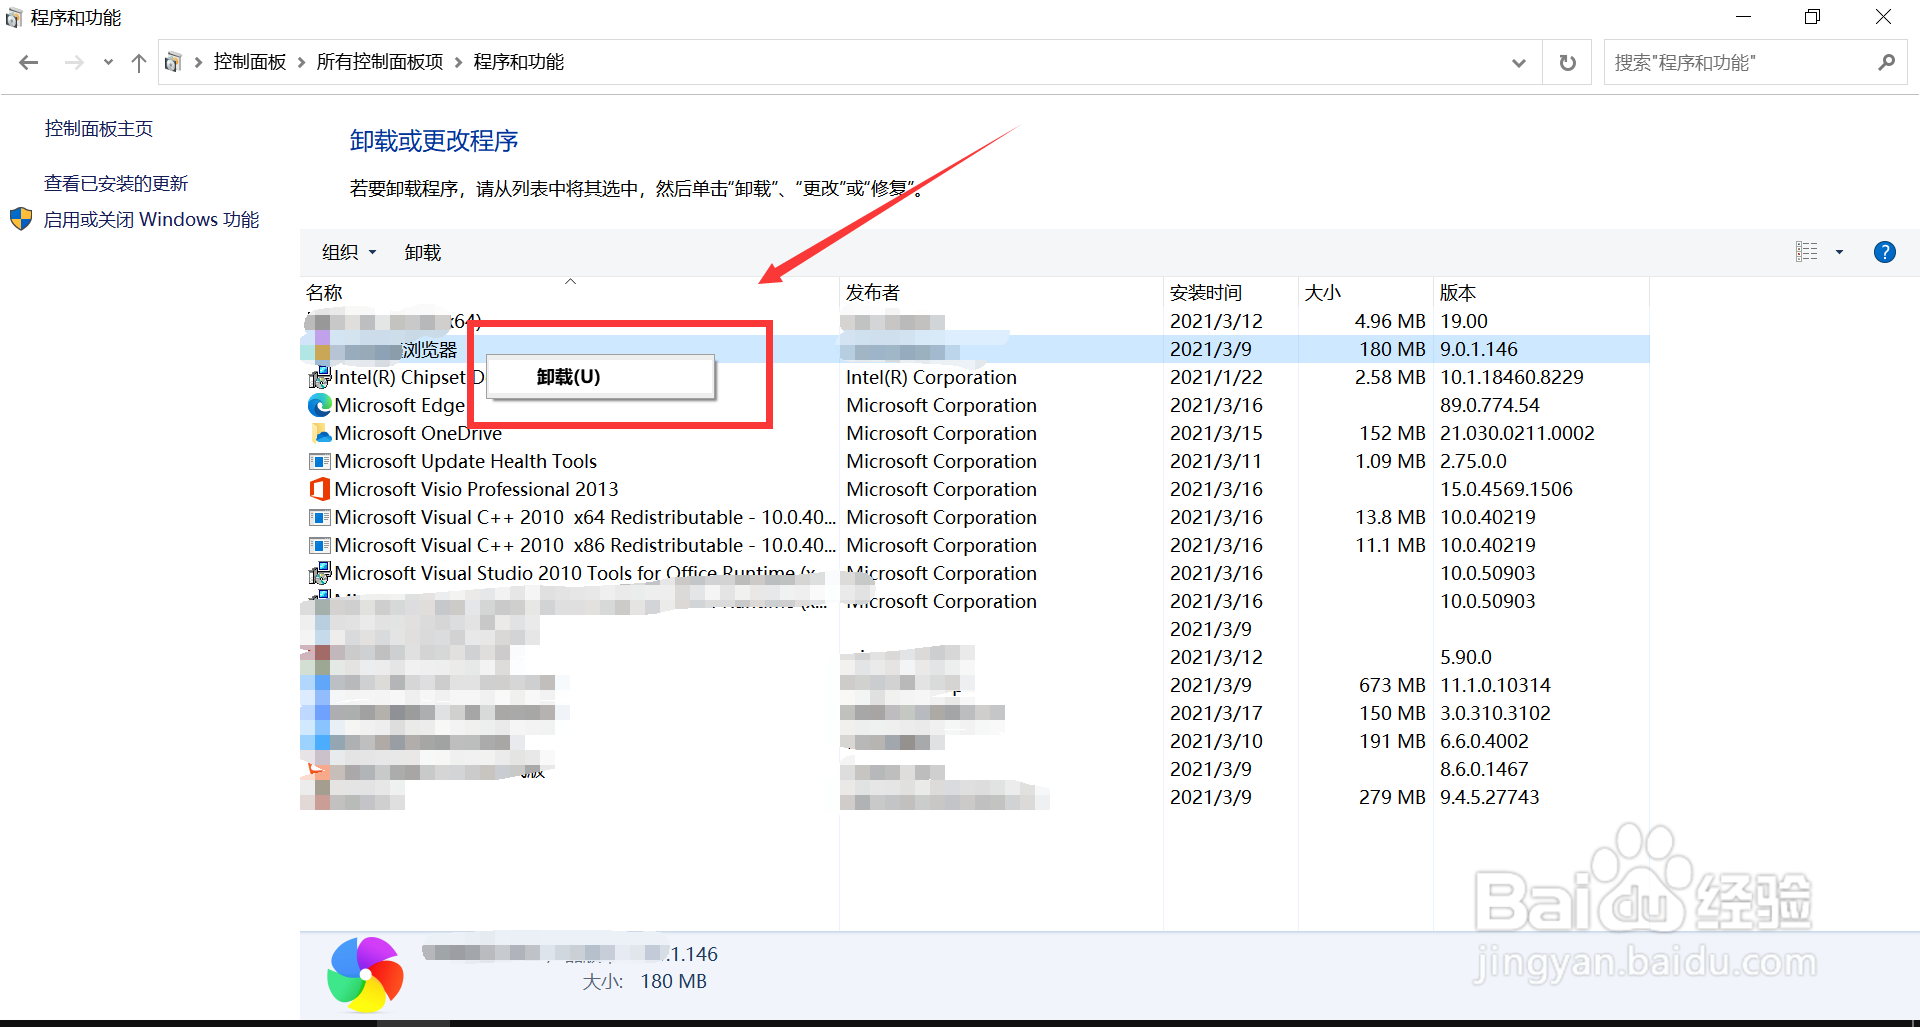Open 控制面板主页 link

(x=99, y=129)
